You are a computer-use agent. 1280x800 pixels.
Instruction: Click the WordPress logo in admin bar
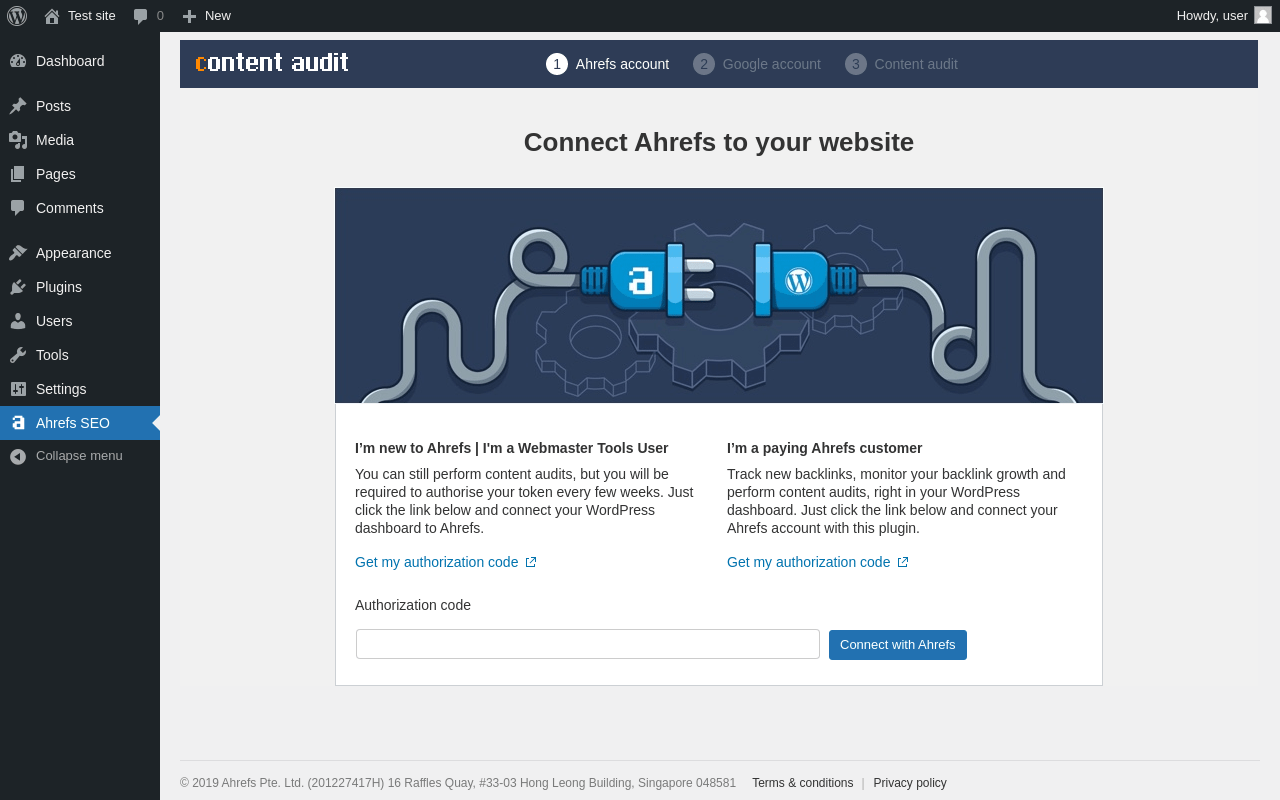point(17,16)
